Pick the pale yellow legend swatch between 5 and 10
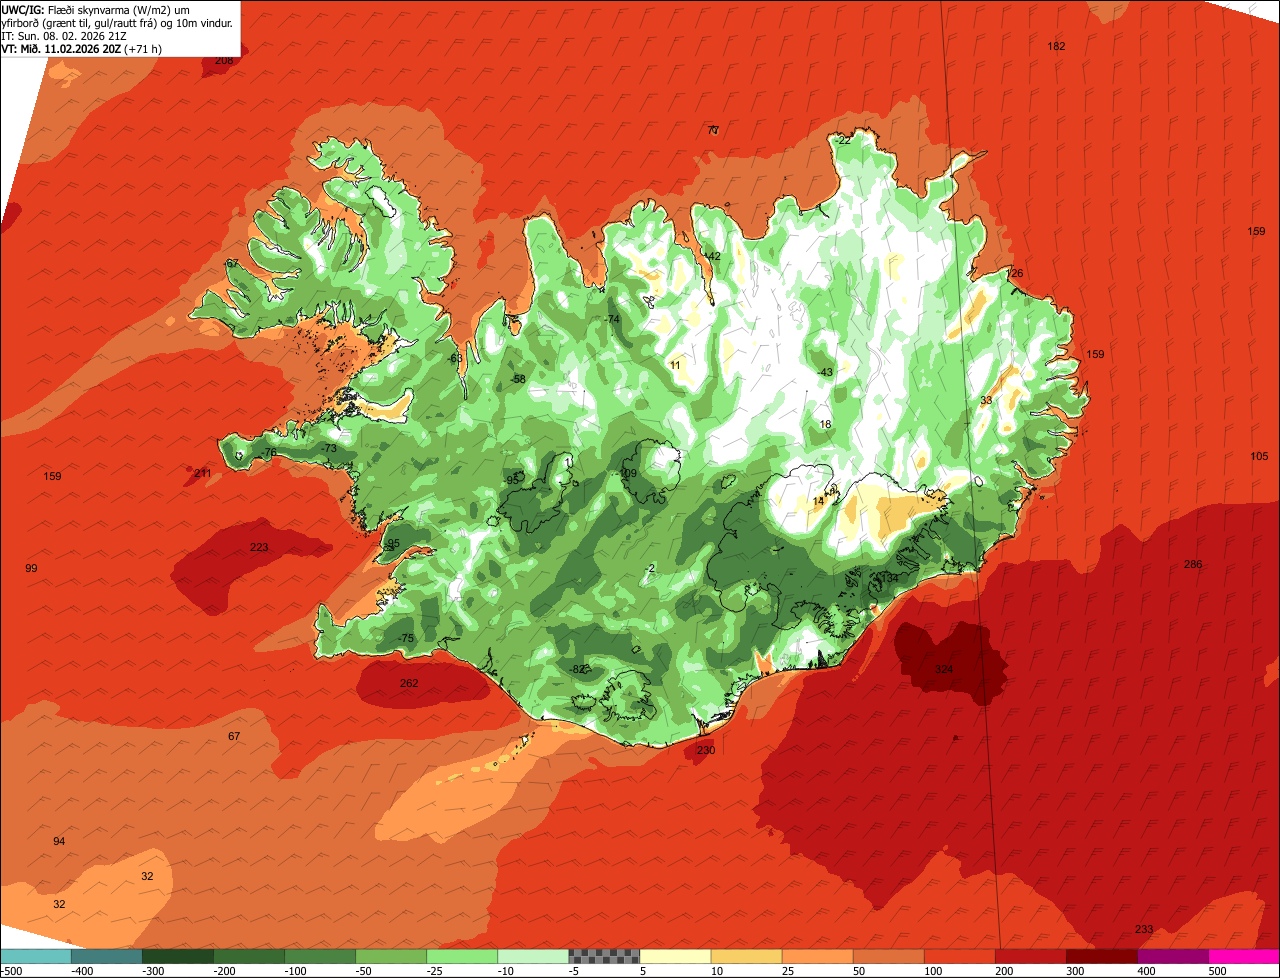The width and height of the screenshot is (1280, 978). pos(675,956)
